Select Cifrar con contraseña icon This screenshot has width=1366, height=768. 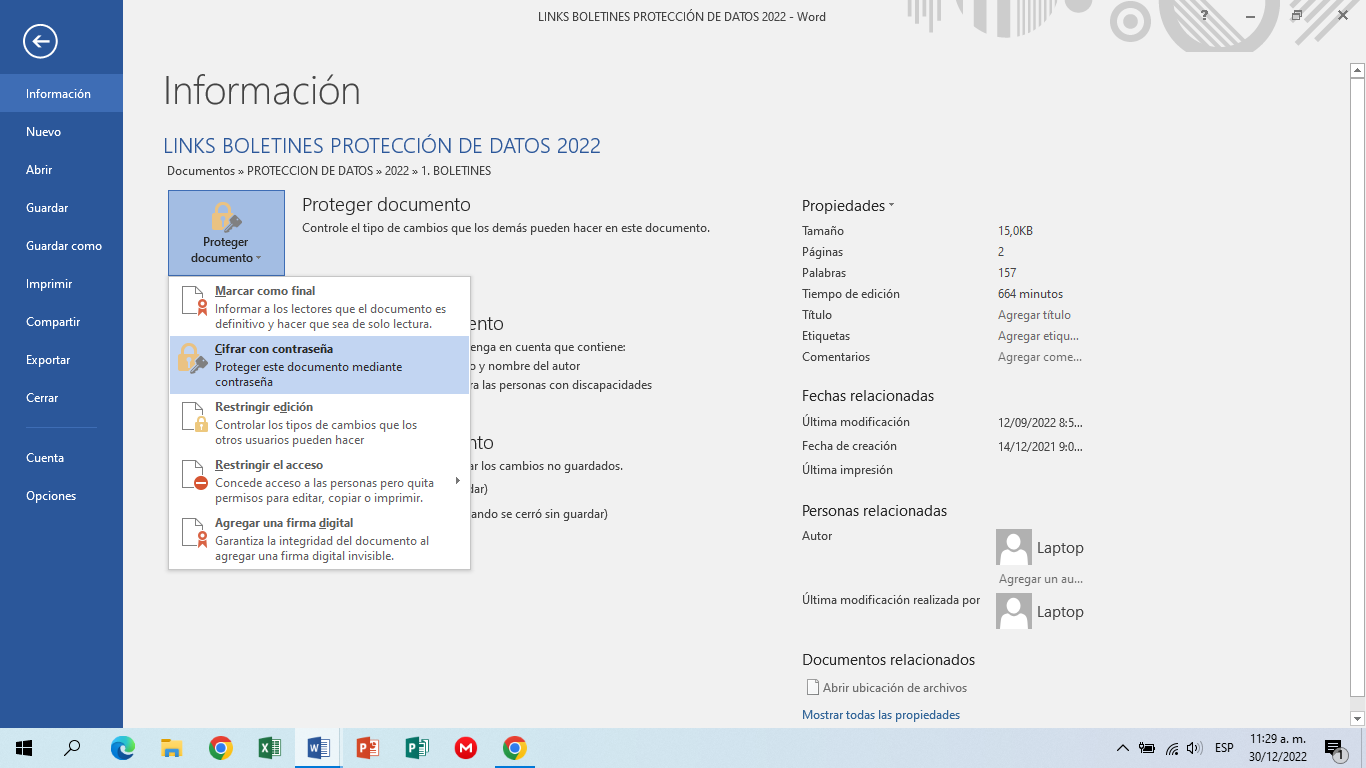point(193,360)
